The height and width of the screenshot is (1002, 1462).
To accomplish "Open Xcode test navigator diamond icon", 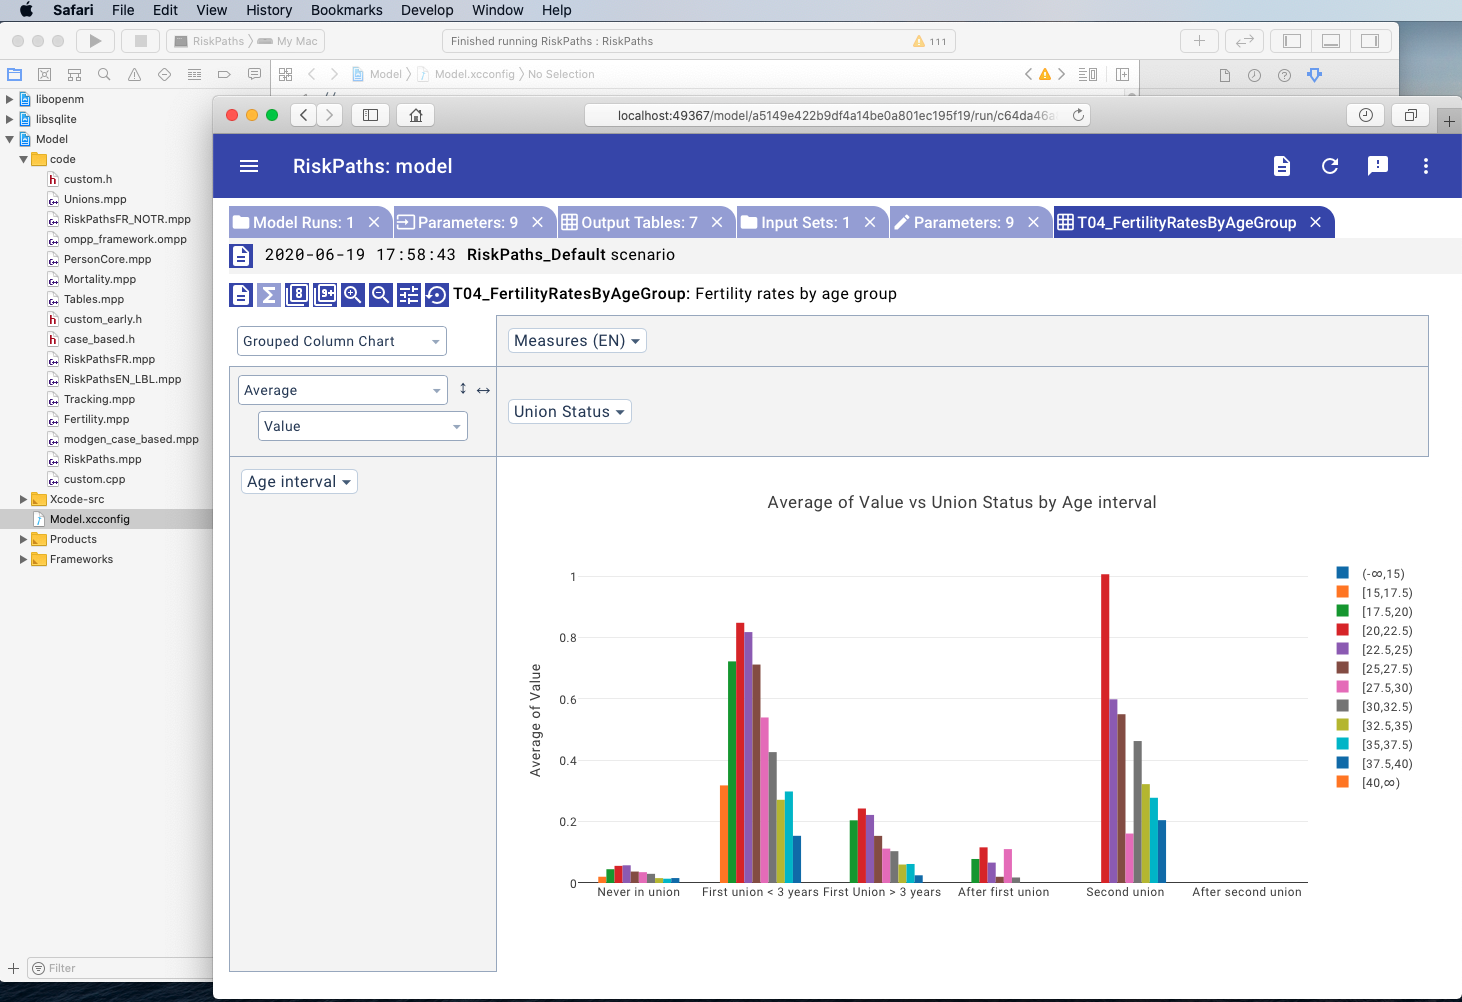I will [164, 74].
